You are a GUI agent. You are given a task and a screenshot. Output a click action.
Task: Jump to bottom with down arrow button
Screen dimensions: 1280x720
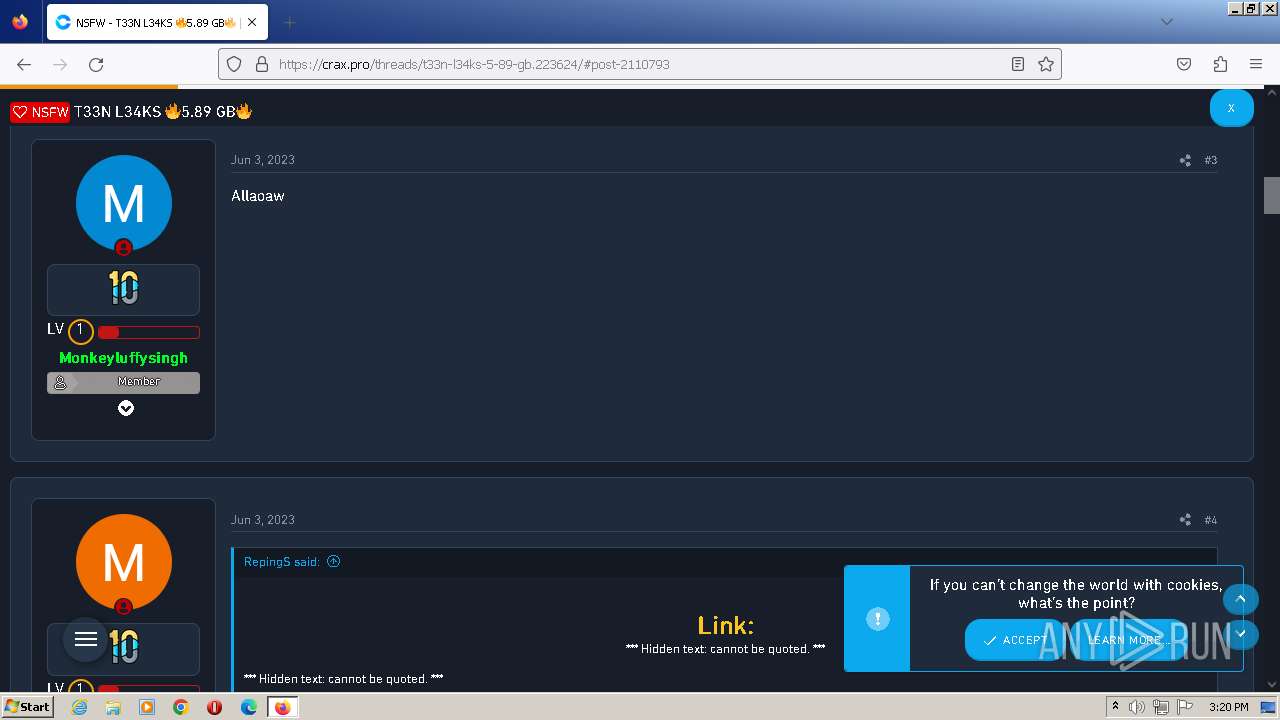(1240, 633)
